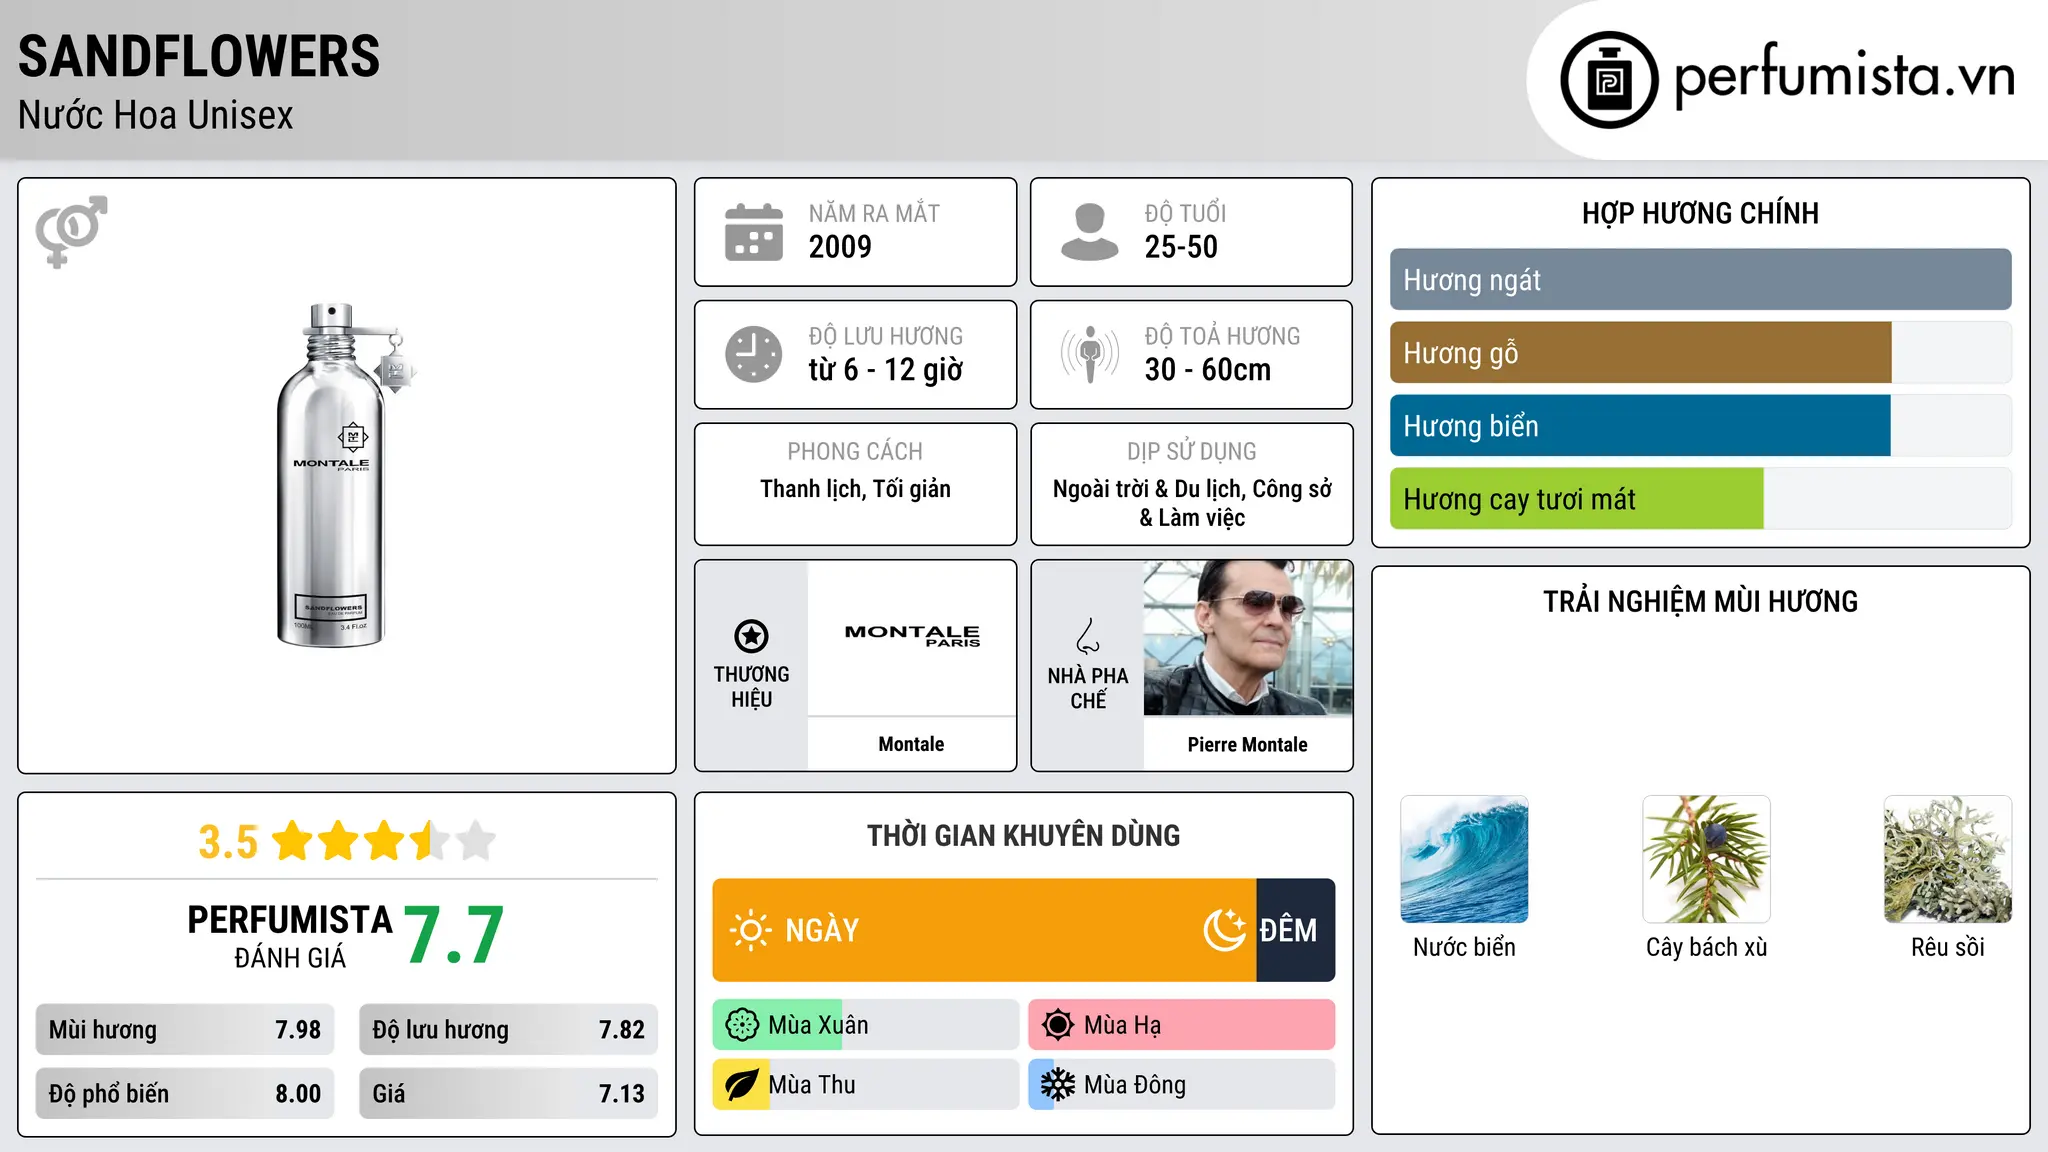Screen dimensions: 2048x1152
Task: Click the Độ lưu hương 7.82 score row
Action: (509, 1030)
